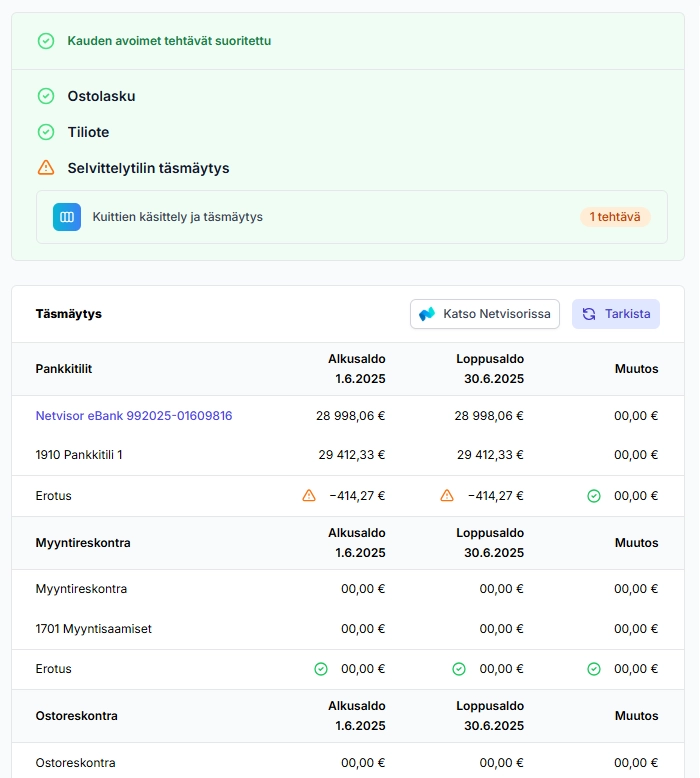Click the green check in Myyntireskontra Erotus Muutos
Screen dimensions: 700x778
594,669
